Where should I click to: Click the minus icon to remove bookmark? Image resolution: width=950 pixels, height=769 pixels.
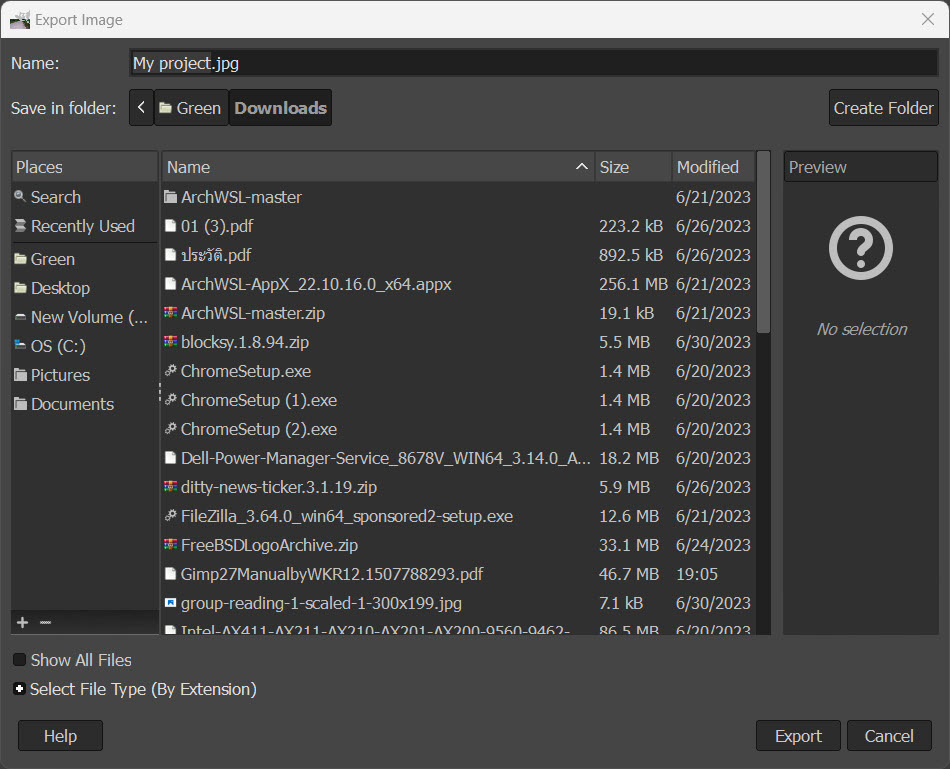click(x=45, y=623)
